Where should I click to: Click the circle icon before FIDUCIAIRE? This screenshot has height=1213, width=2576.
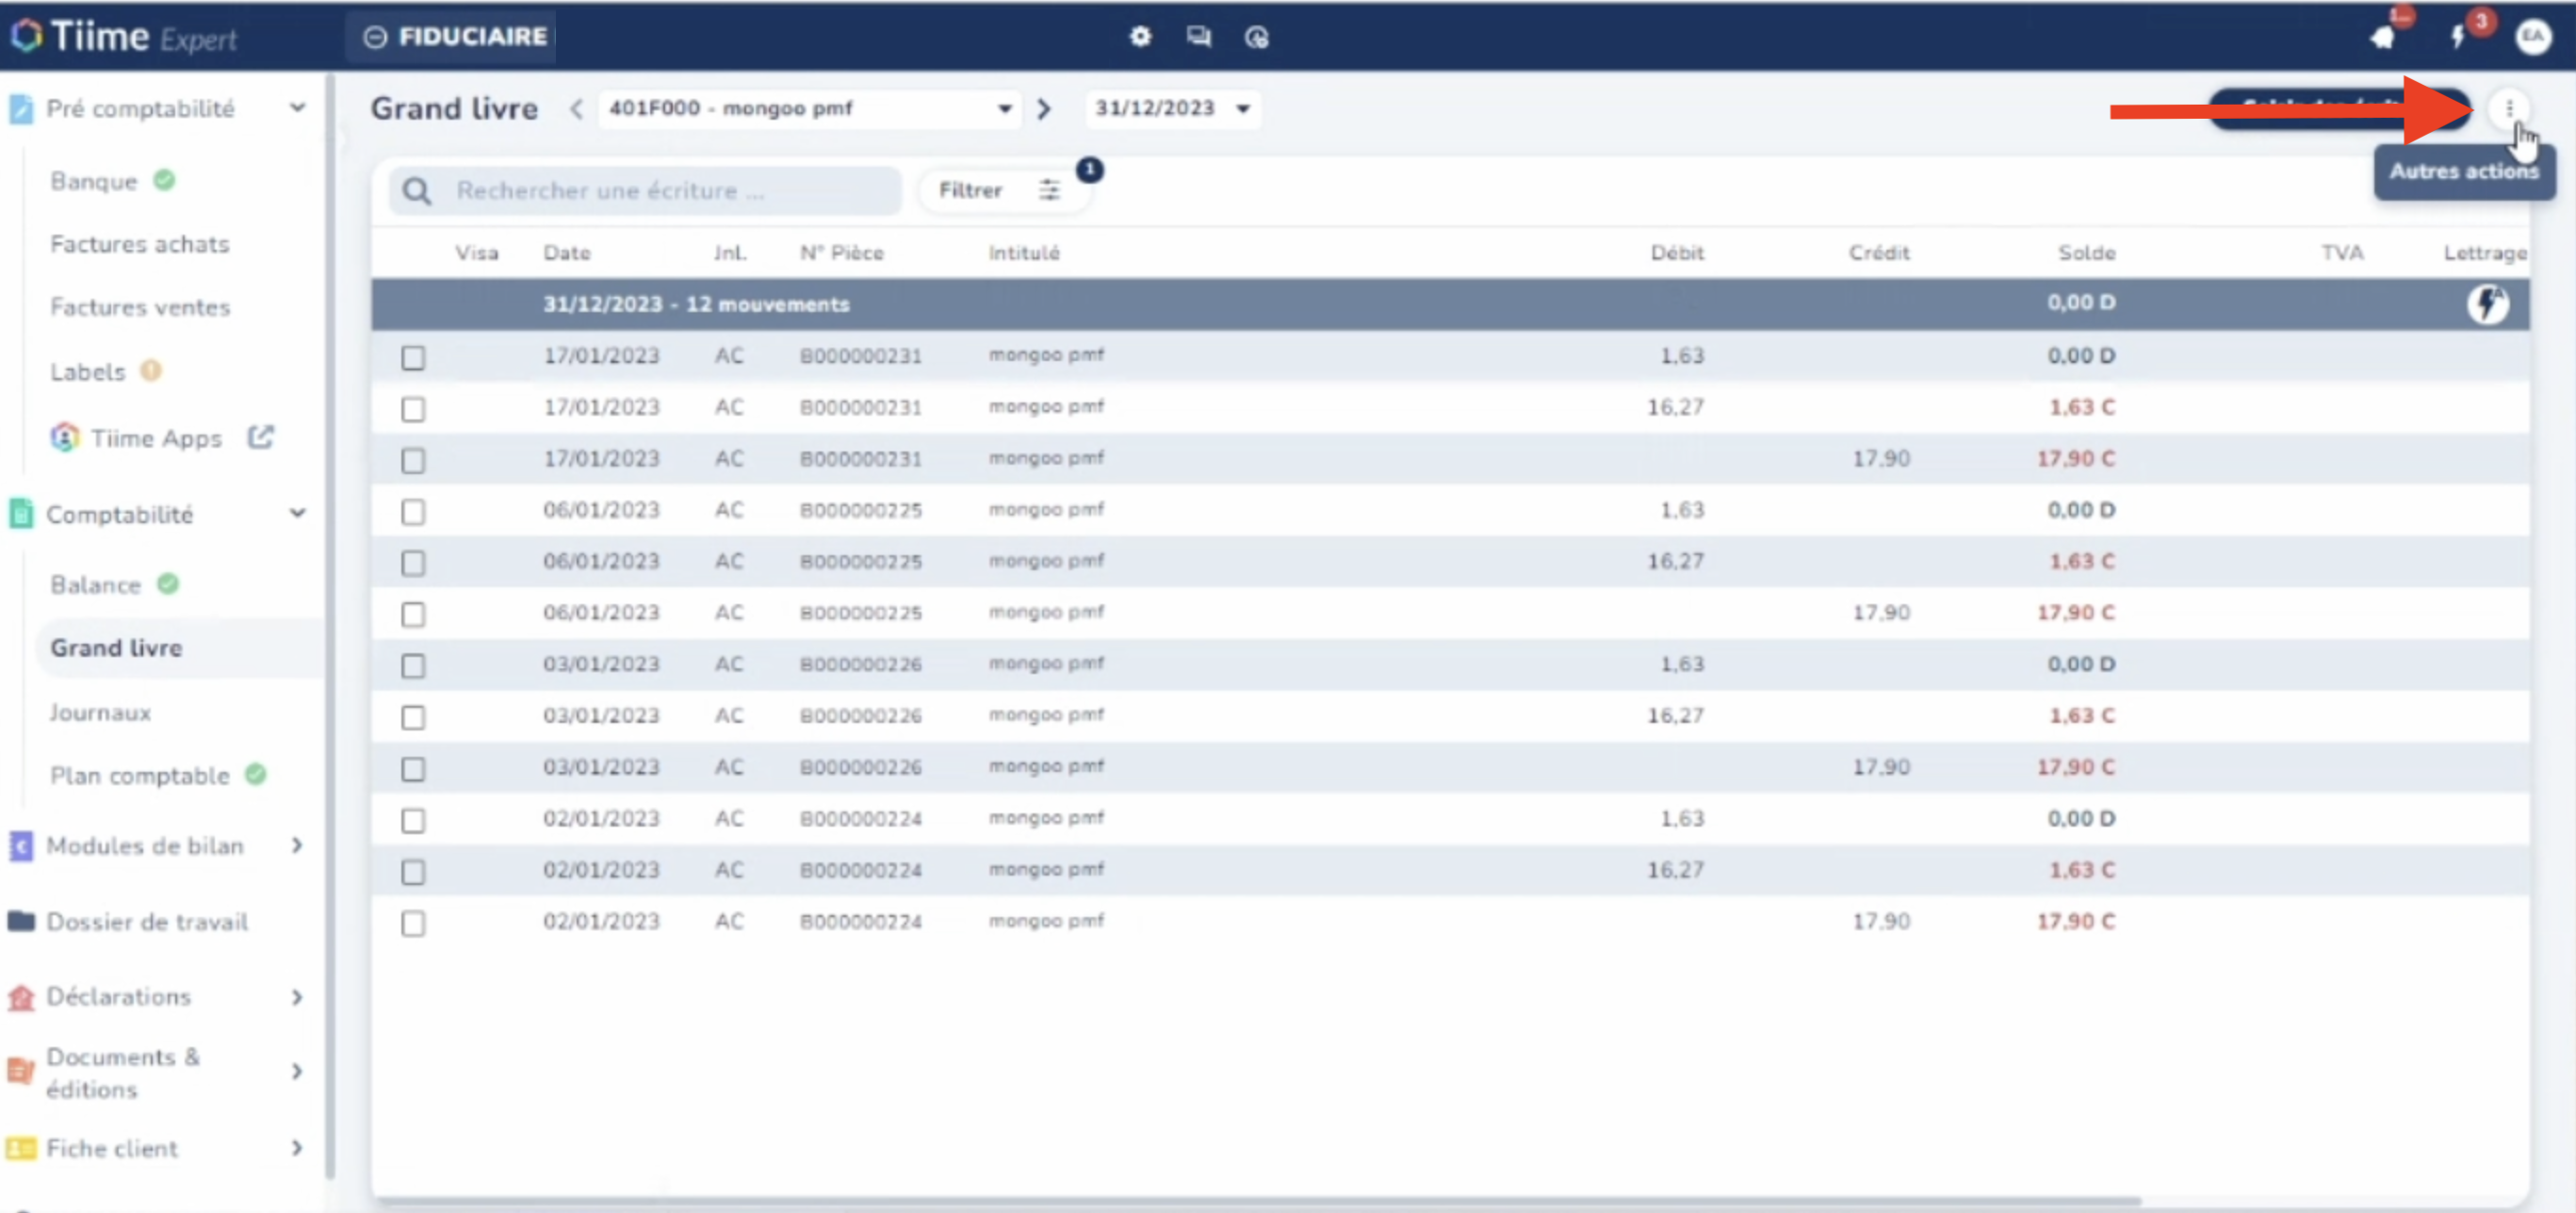click(x=375, y=37)
